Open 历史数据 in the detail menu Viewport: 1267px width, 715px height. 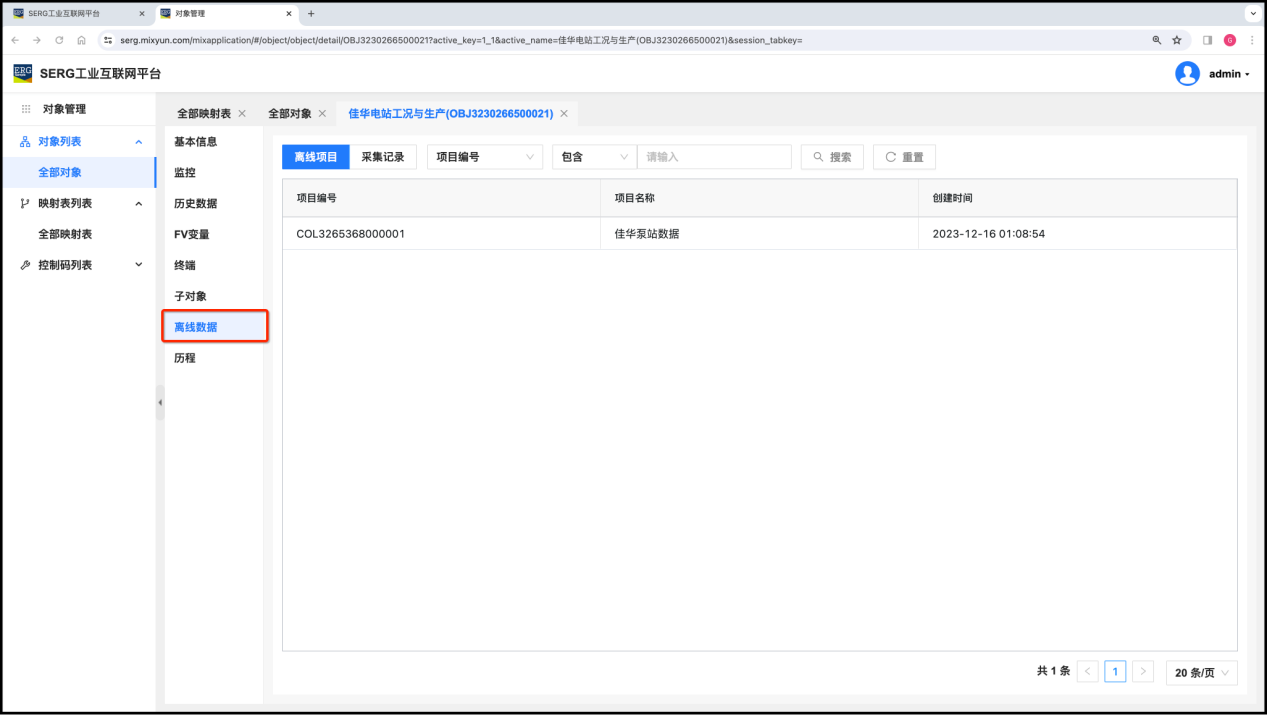196,204
